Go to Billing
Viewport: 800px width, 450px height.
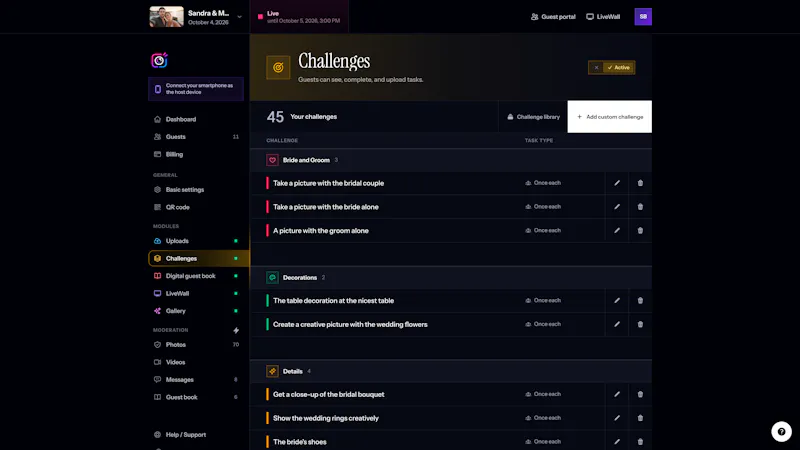click(x=196, y=154)
